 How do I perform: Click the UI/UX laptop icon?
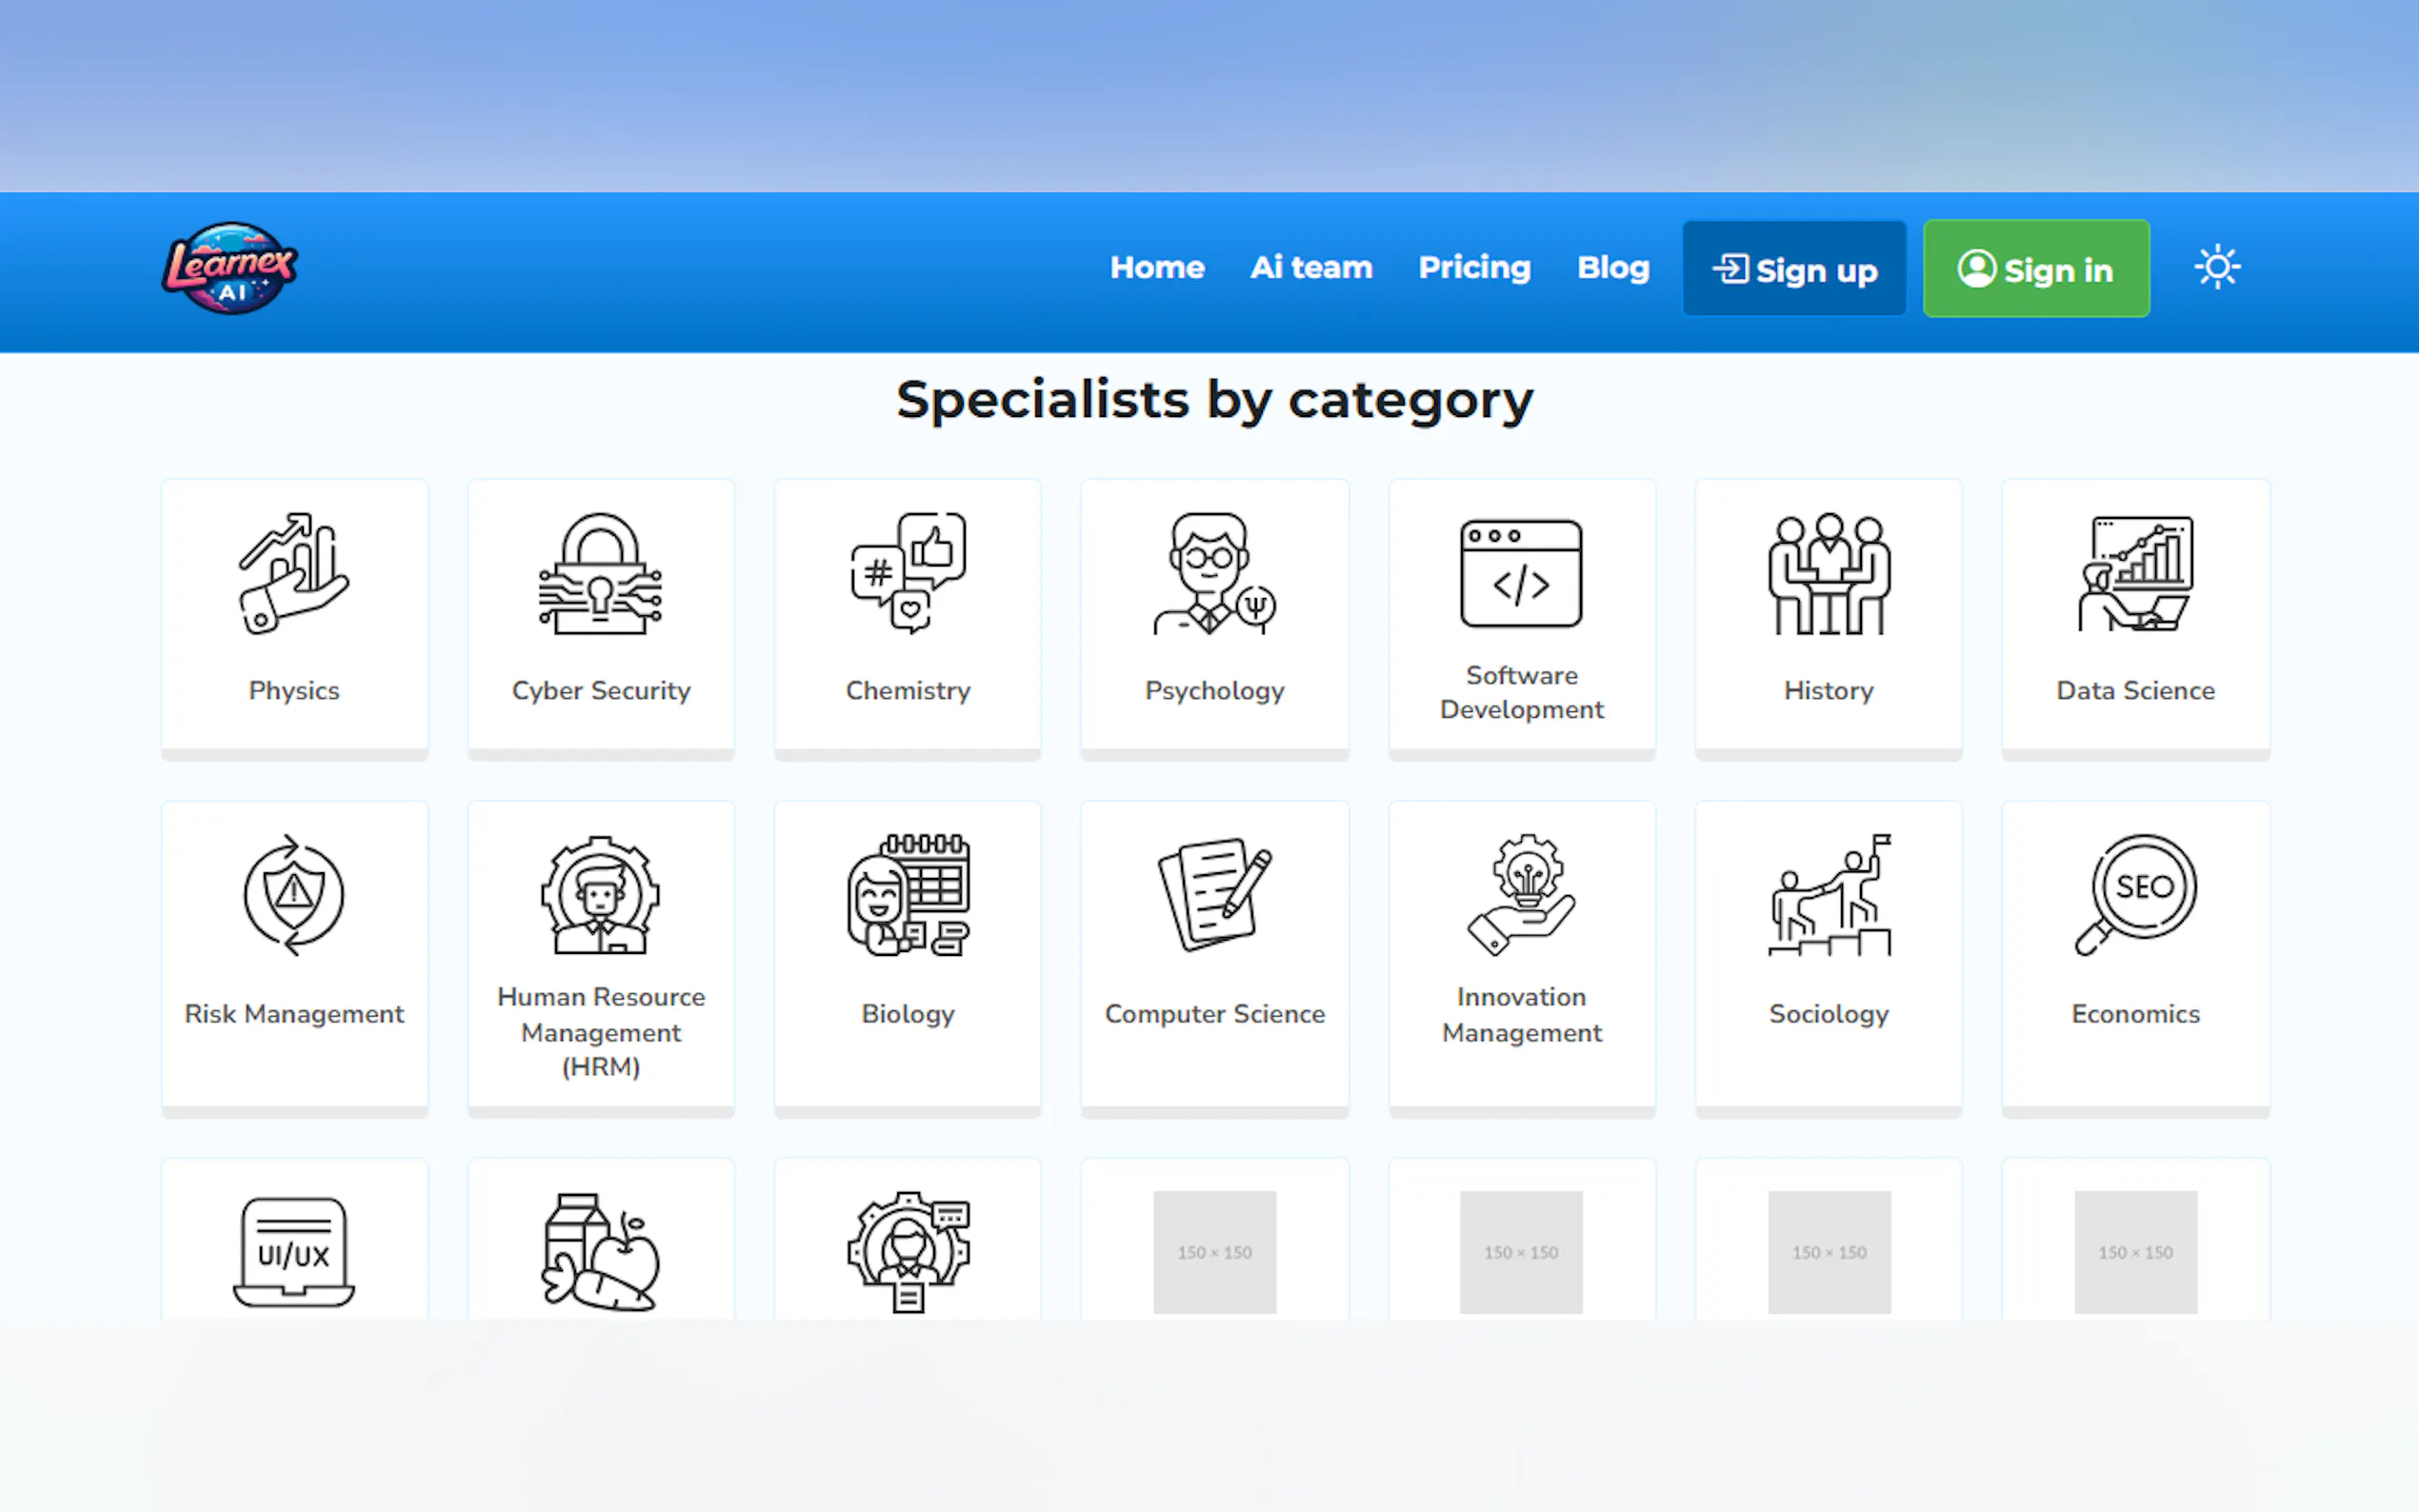point(294,1252)
